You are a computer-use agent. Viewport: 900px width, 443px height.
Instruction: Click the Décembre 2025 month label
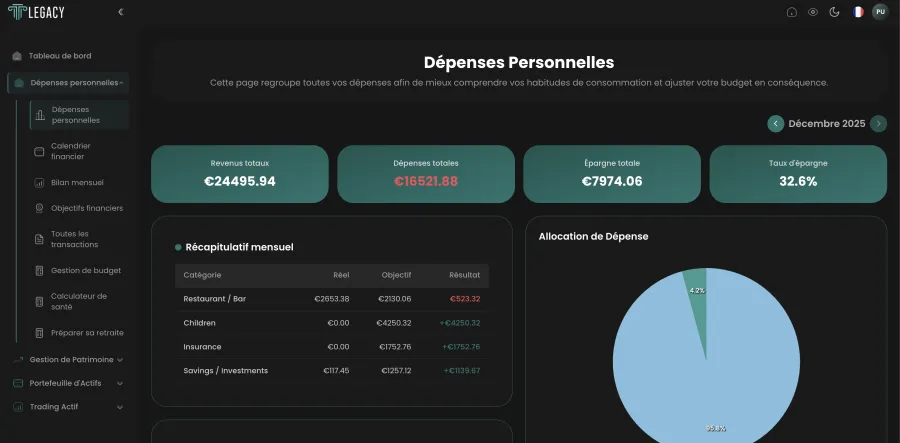coord(827,124)
